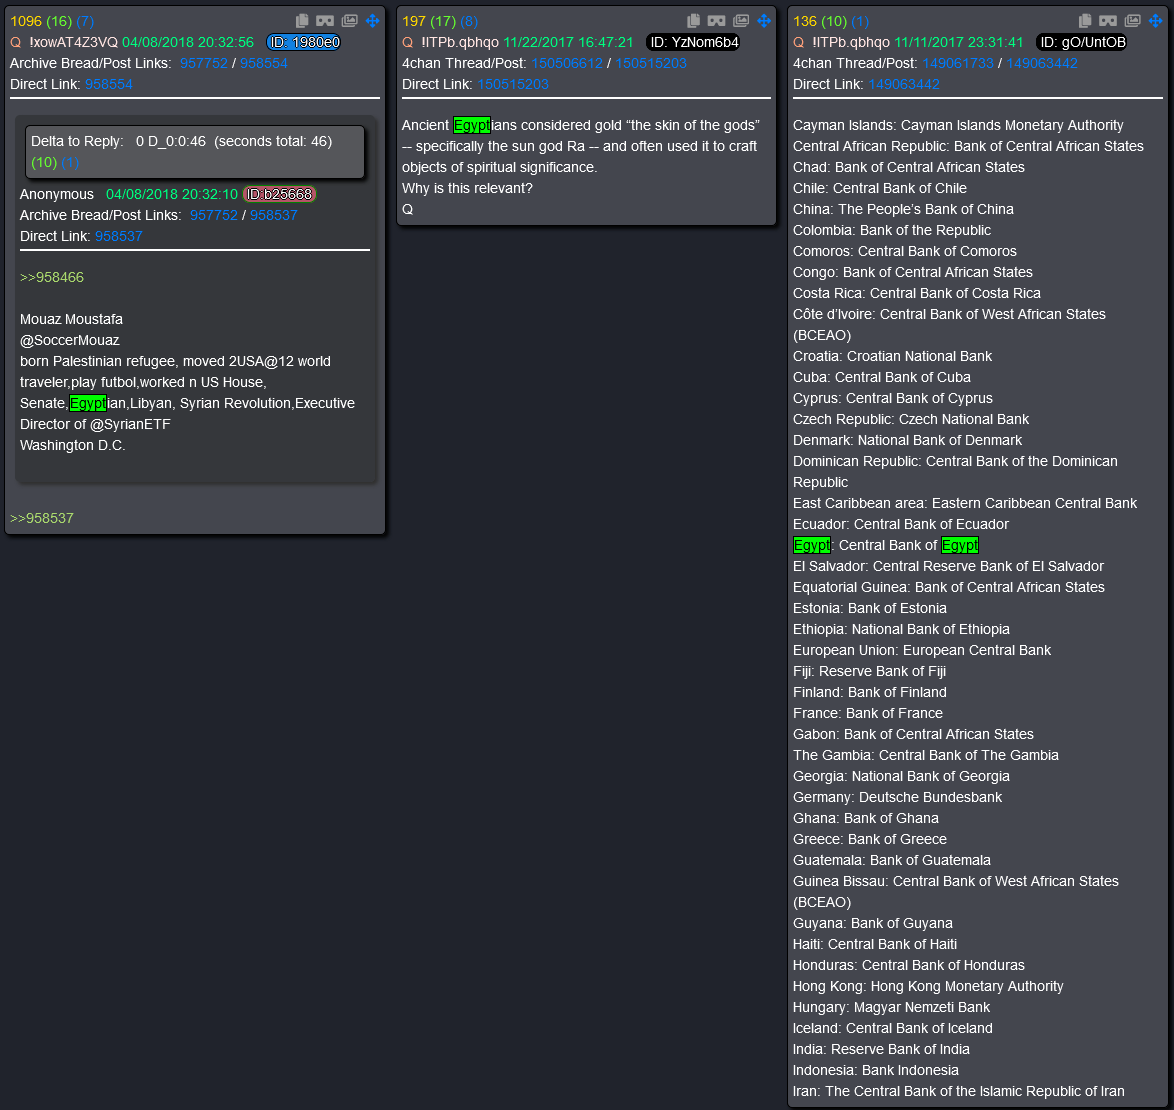Click 'Why is this relevant?' line
This screenshot has width=1174, height=1110.
point(467,189)
